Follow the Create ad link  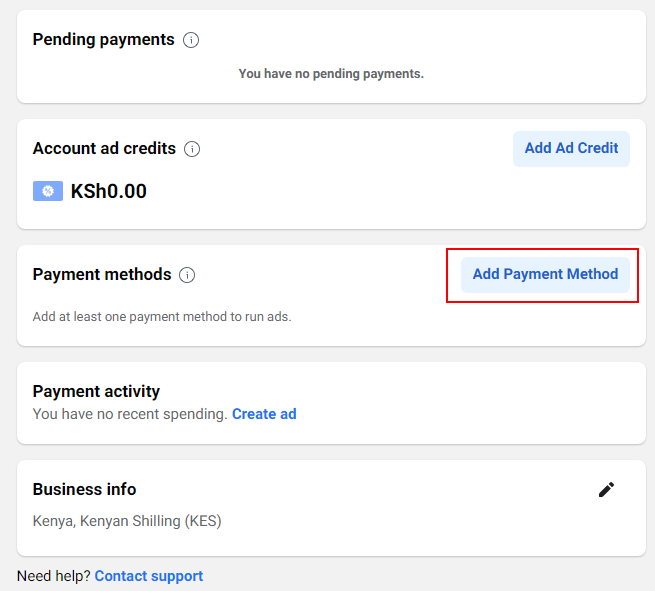tap(264, 414)
